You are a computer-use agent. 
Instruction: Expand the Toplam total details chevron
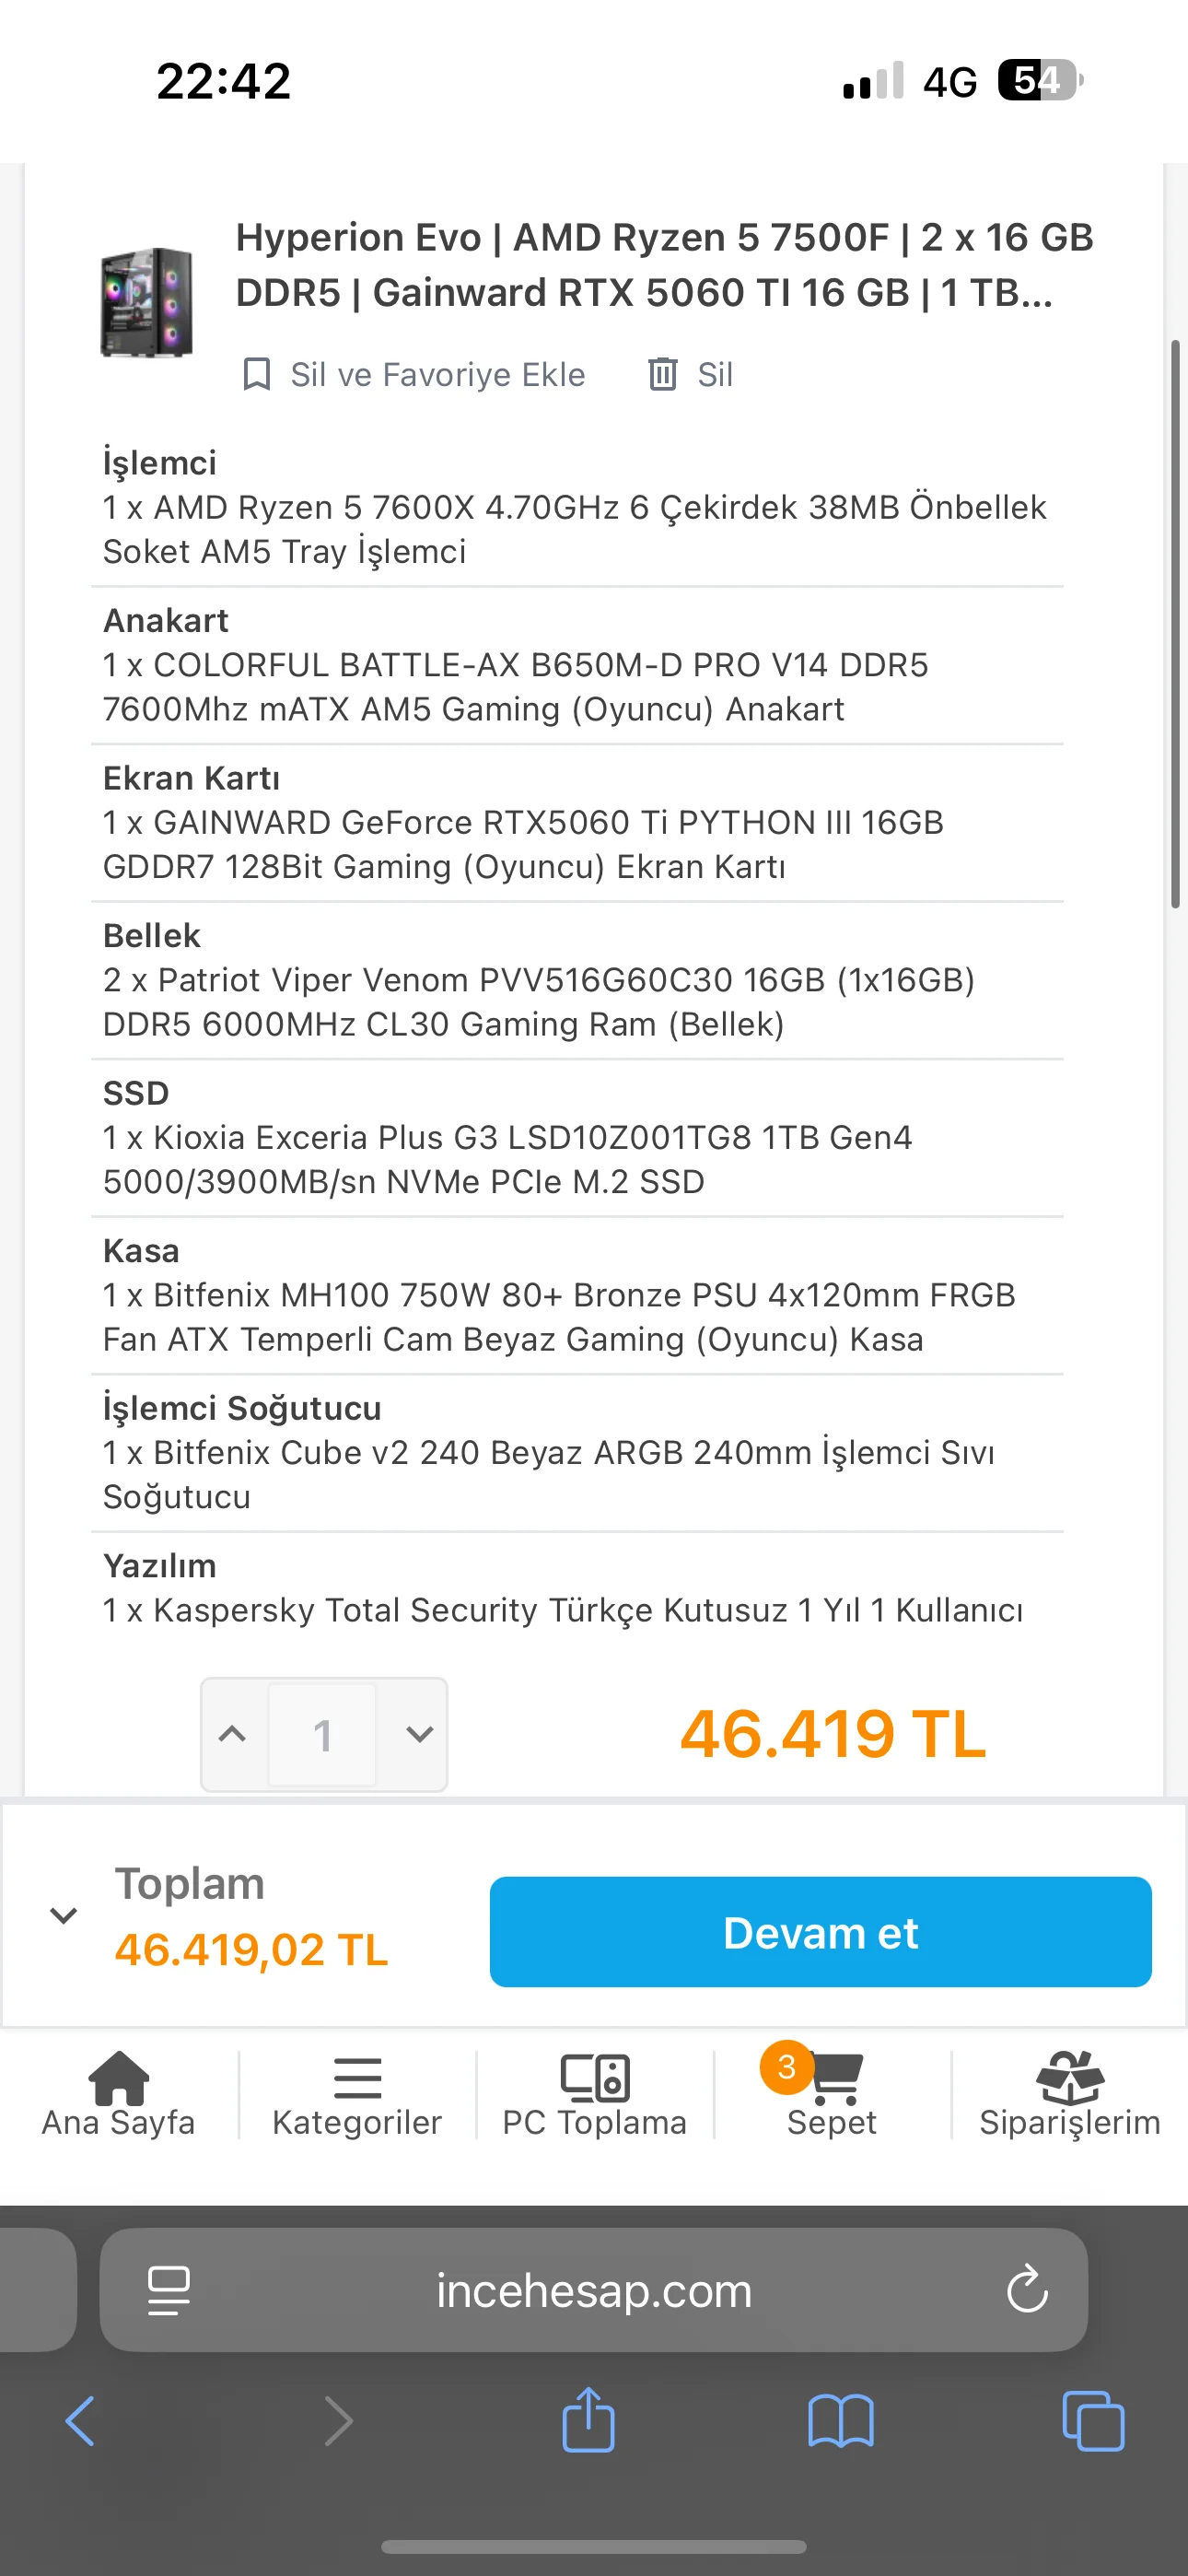[64, 1916]
